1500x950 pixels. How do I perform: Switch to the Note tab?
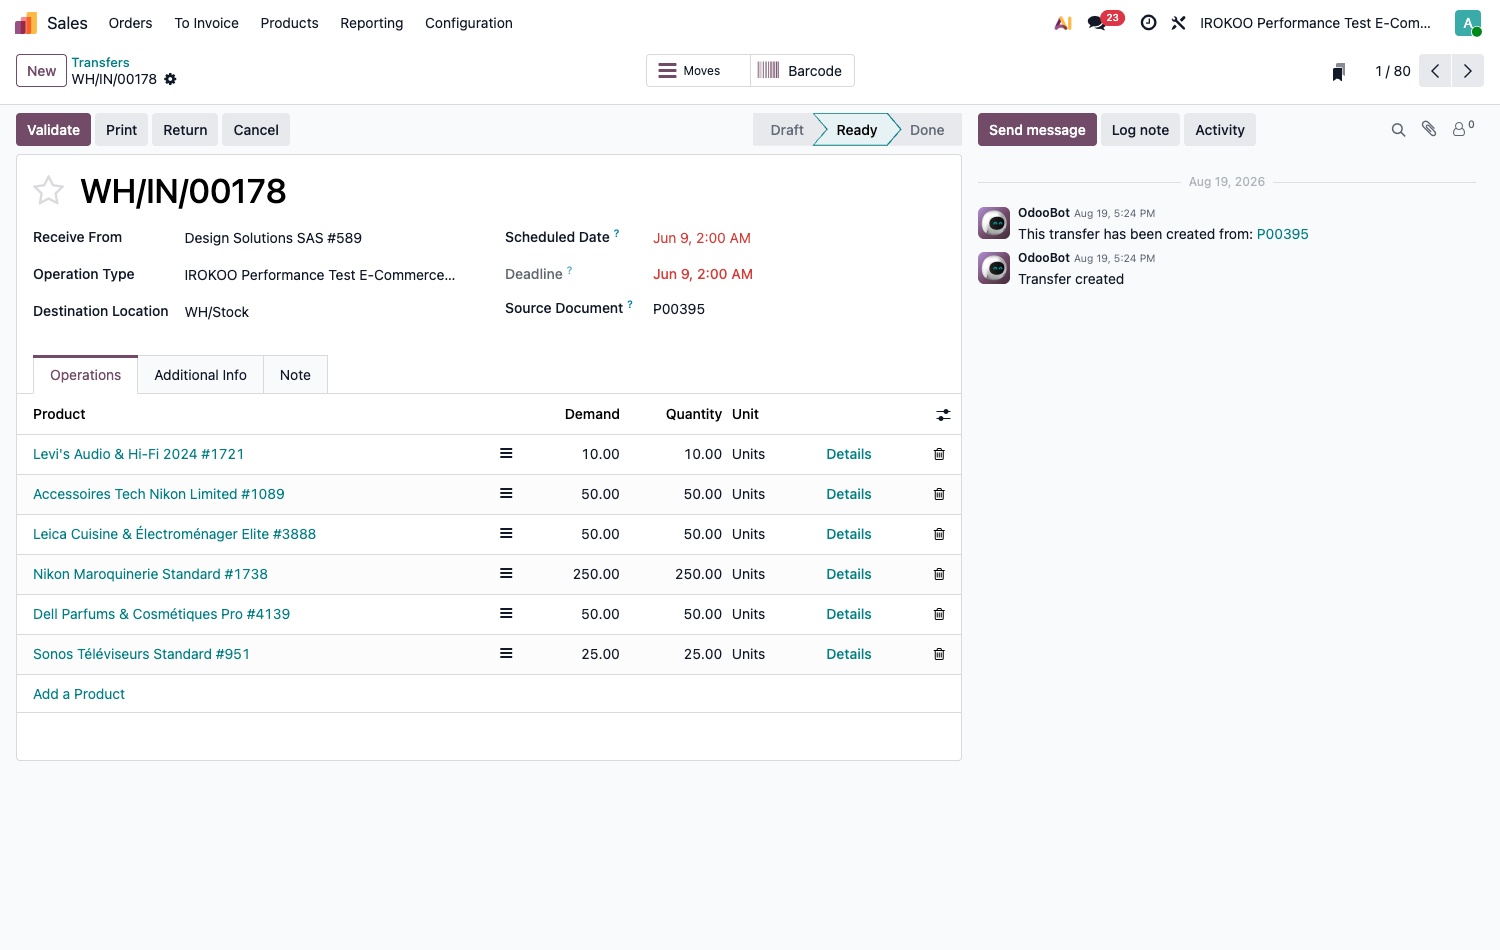coord(295,375)
